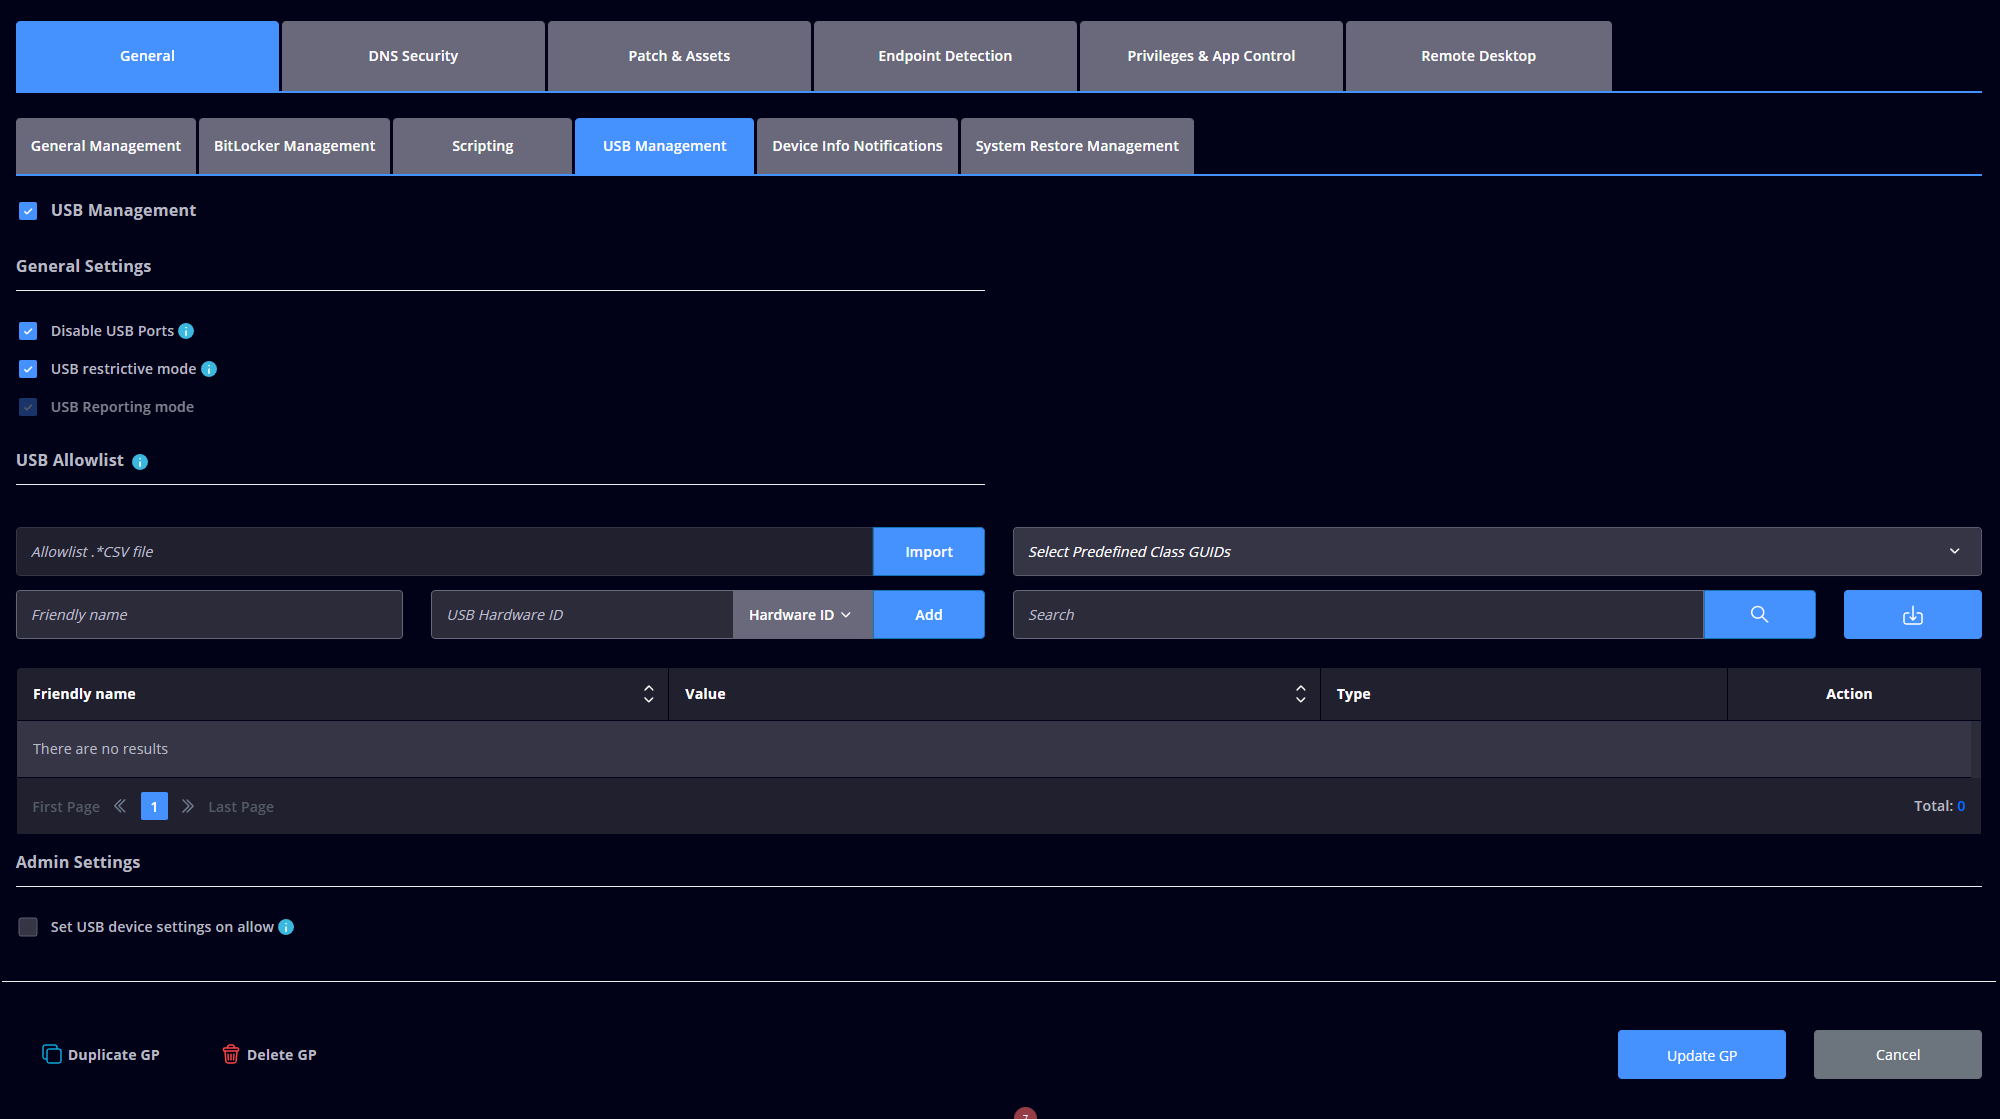Viewport: 2000px width, 1119px height.
Task: Click the Update GP button
Action: pyautogui.click(x=1701, y=1054)
